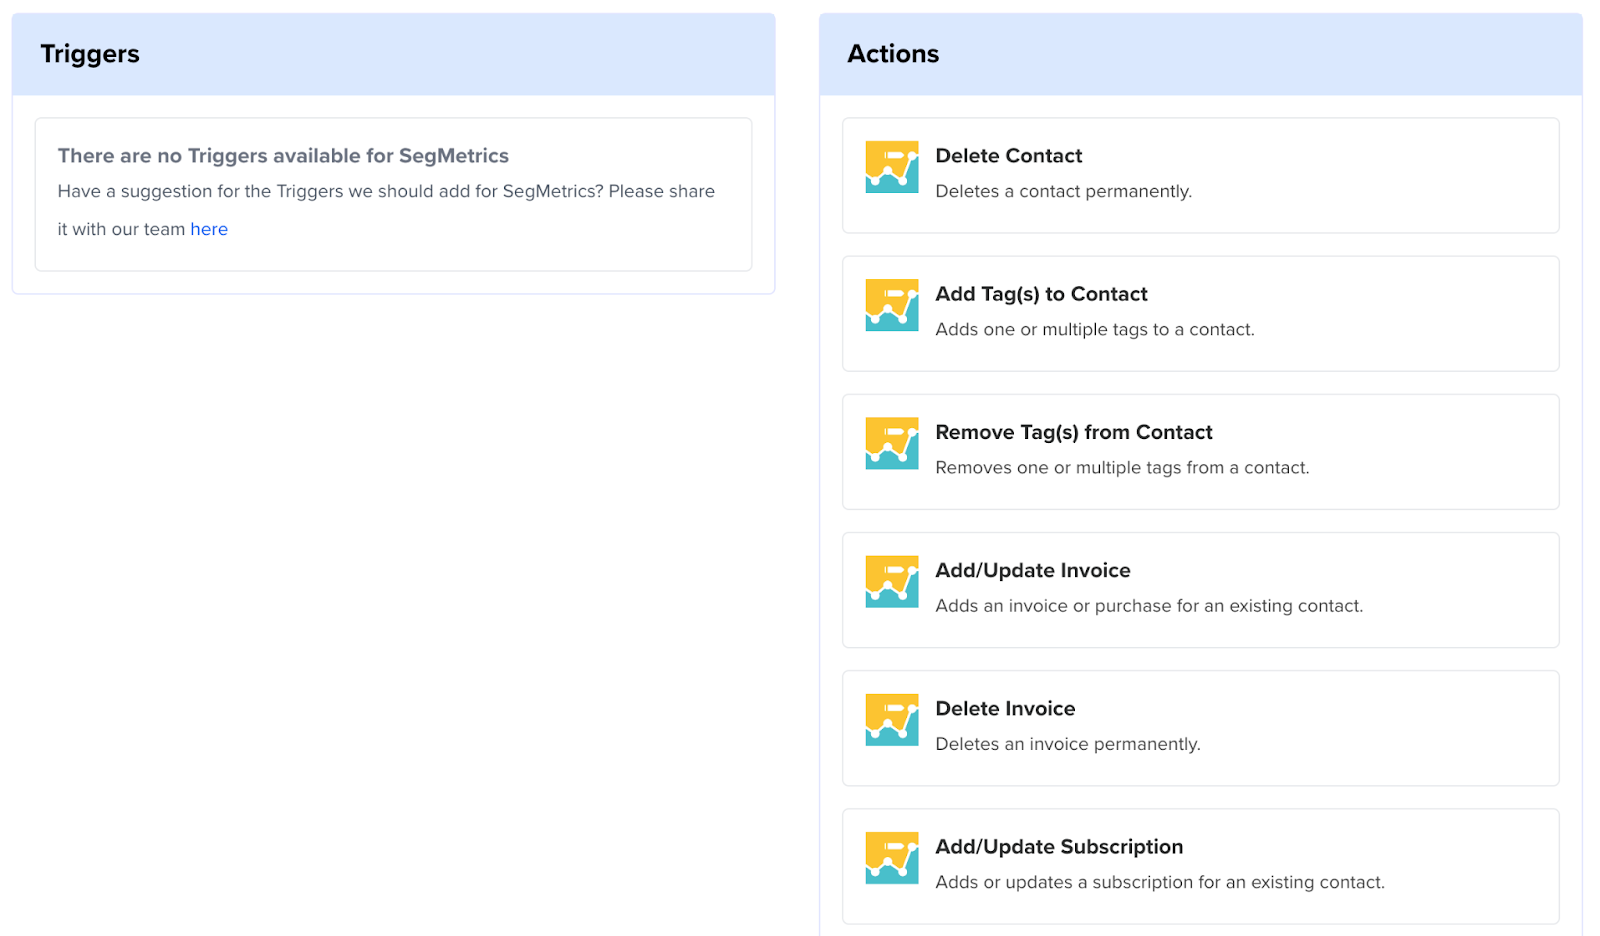Select the Add/Update Invoice title
Image resolution: width=1600 pixels, height=936 pixels.
click(1032, 570)
